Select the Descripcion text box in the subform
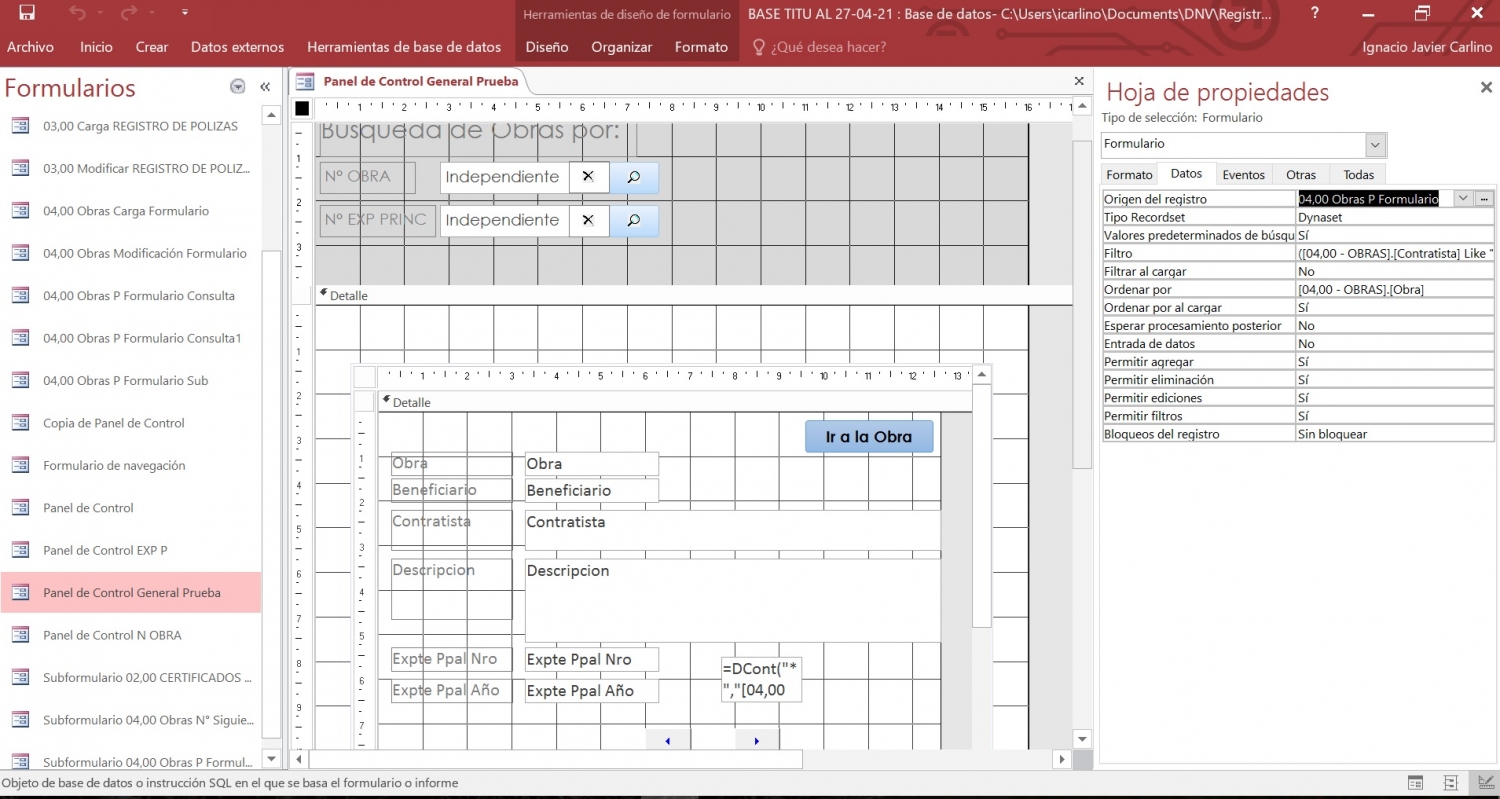Screen dimensions: 1500x799 732,600
